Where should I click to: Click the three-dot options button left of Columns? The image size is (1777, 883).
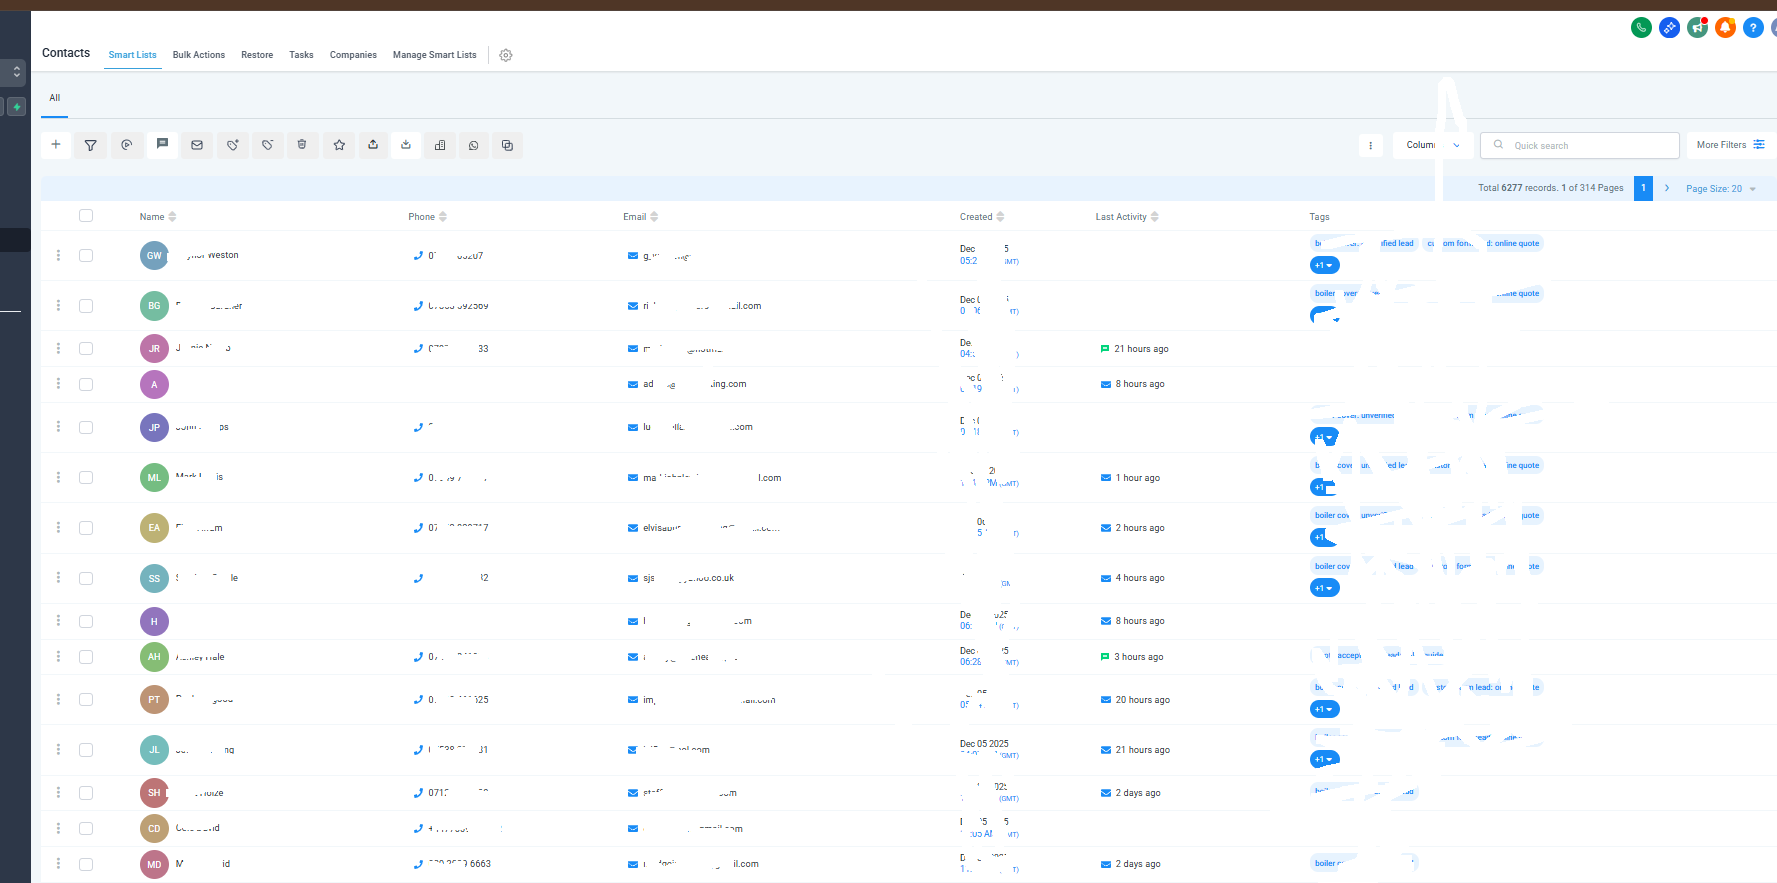pos(1371,145)
